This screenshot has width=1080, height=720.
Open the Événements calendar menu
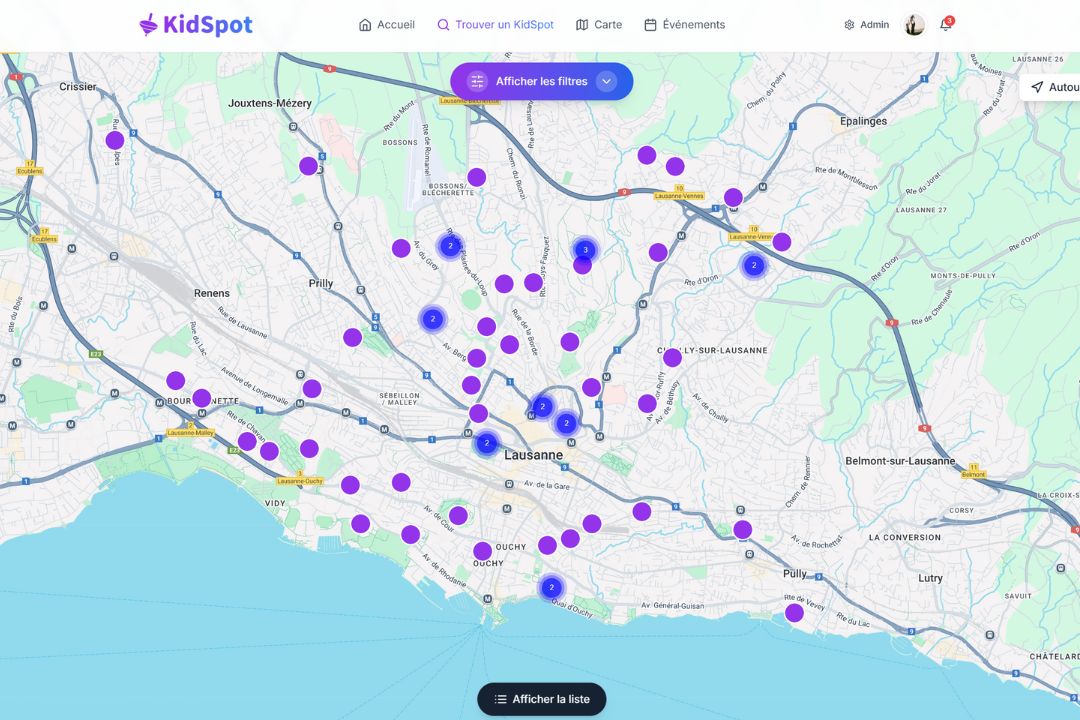[x=684, y=25]
